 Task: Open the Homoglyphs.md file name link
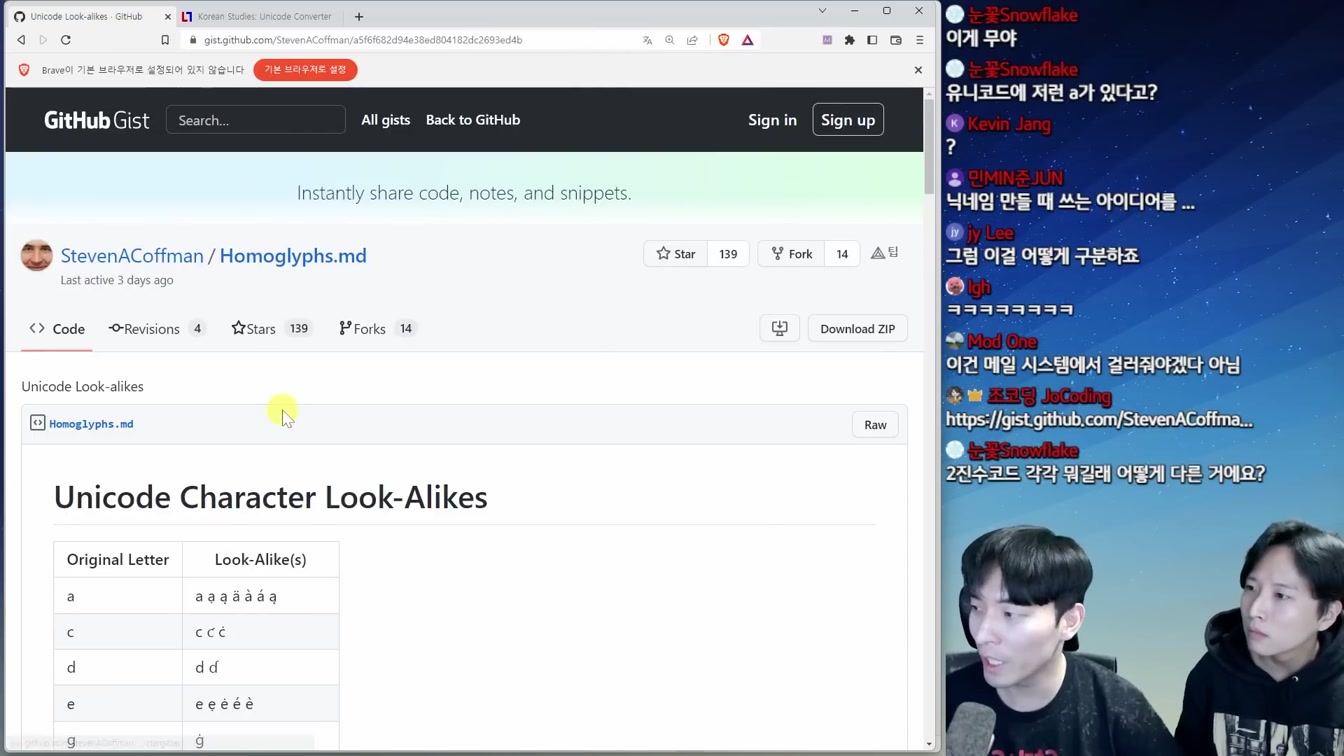coord(91,424)
